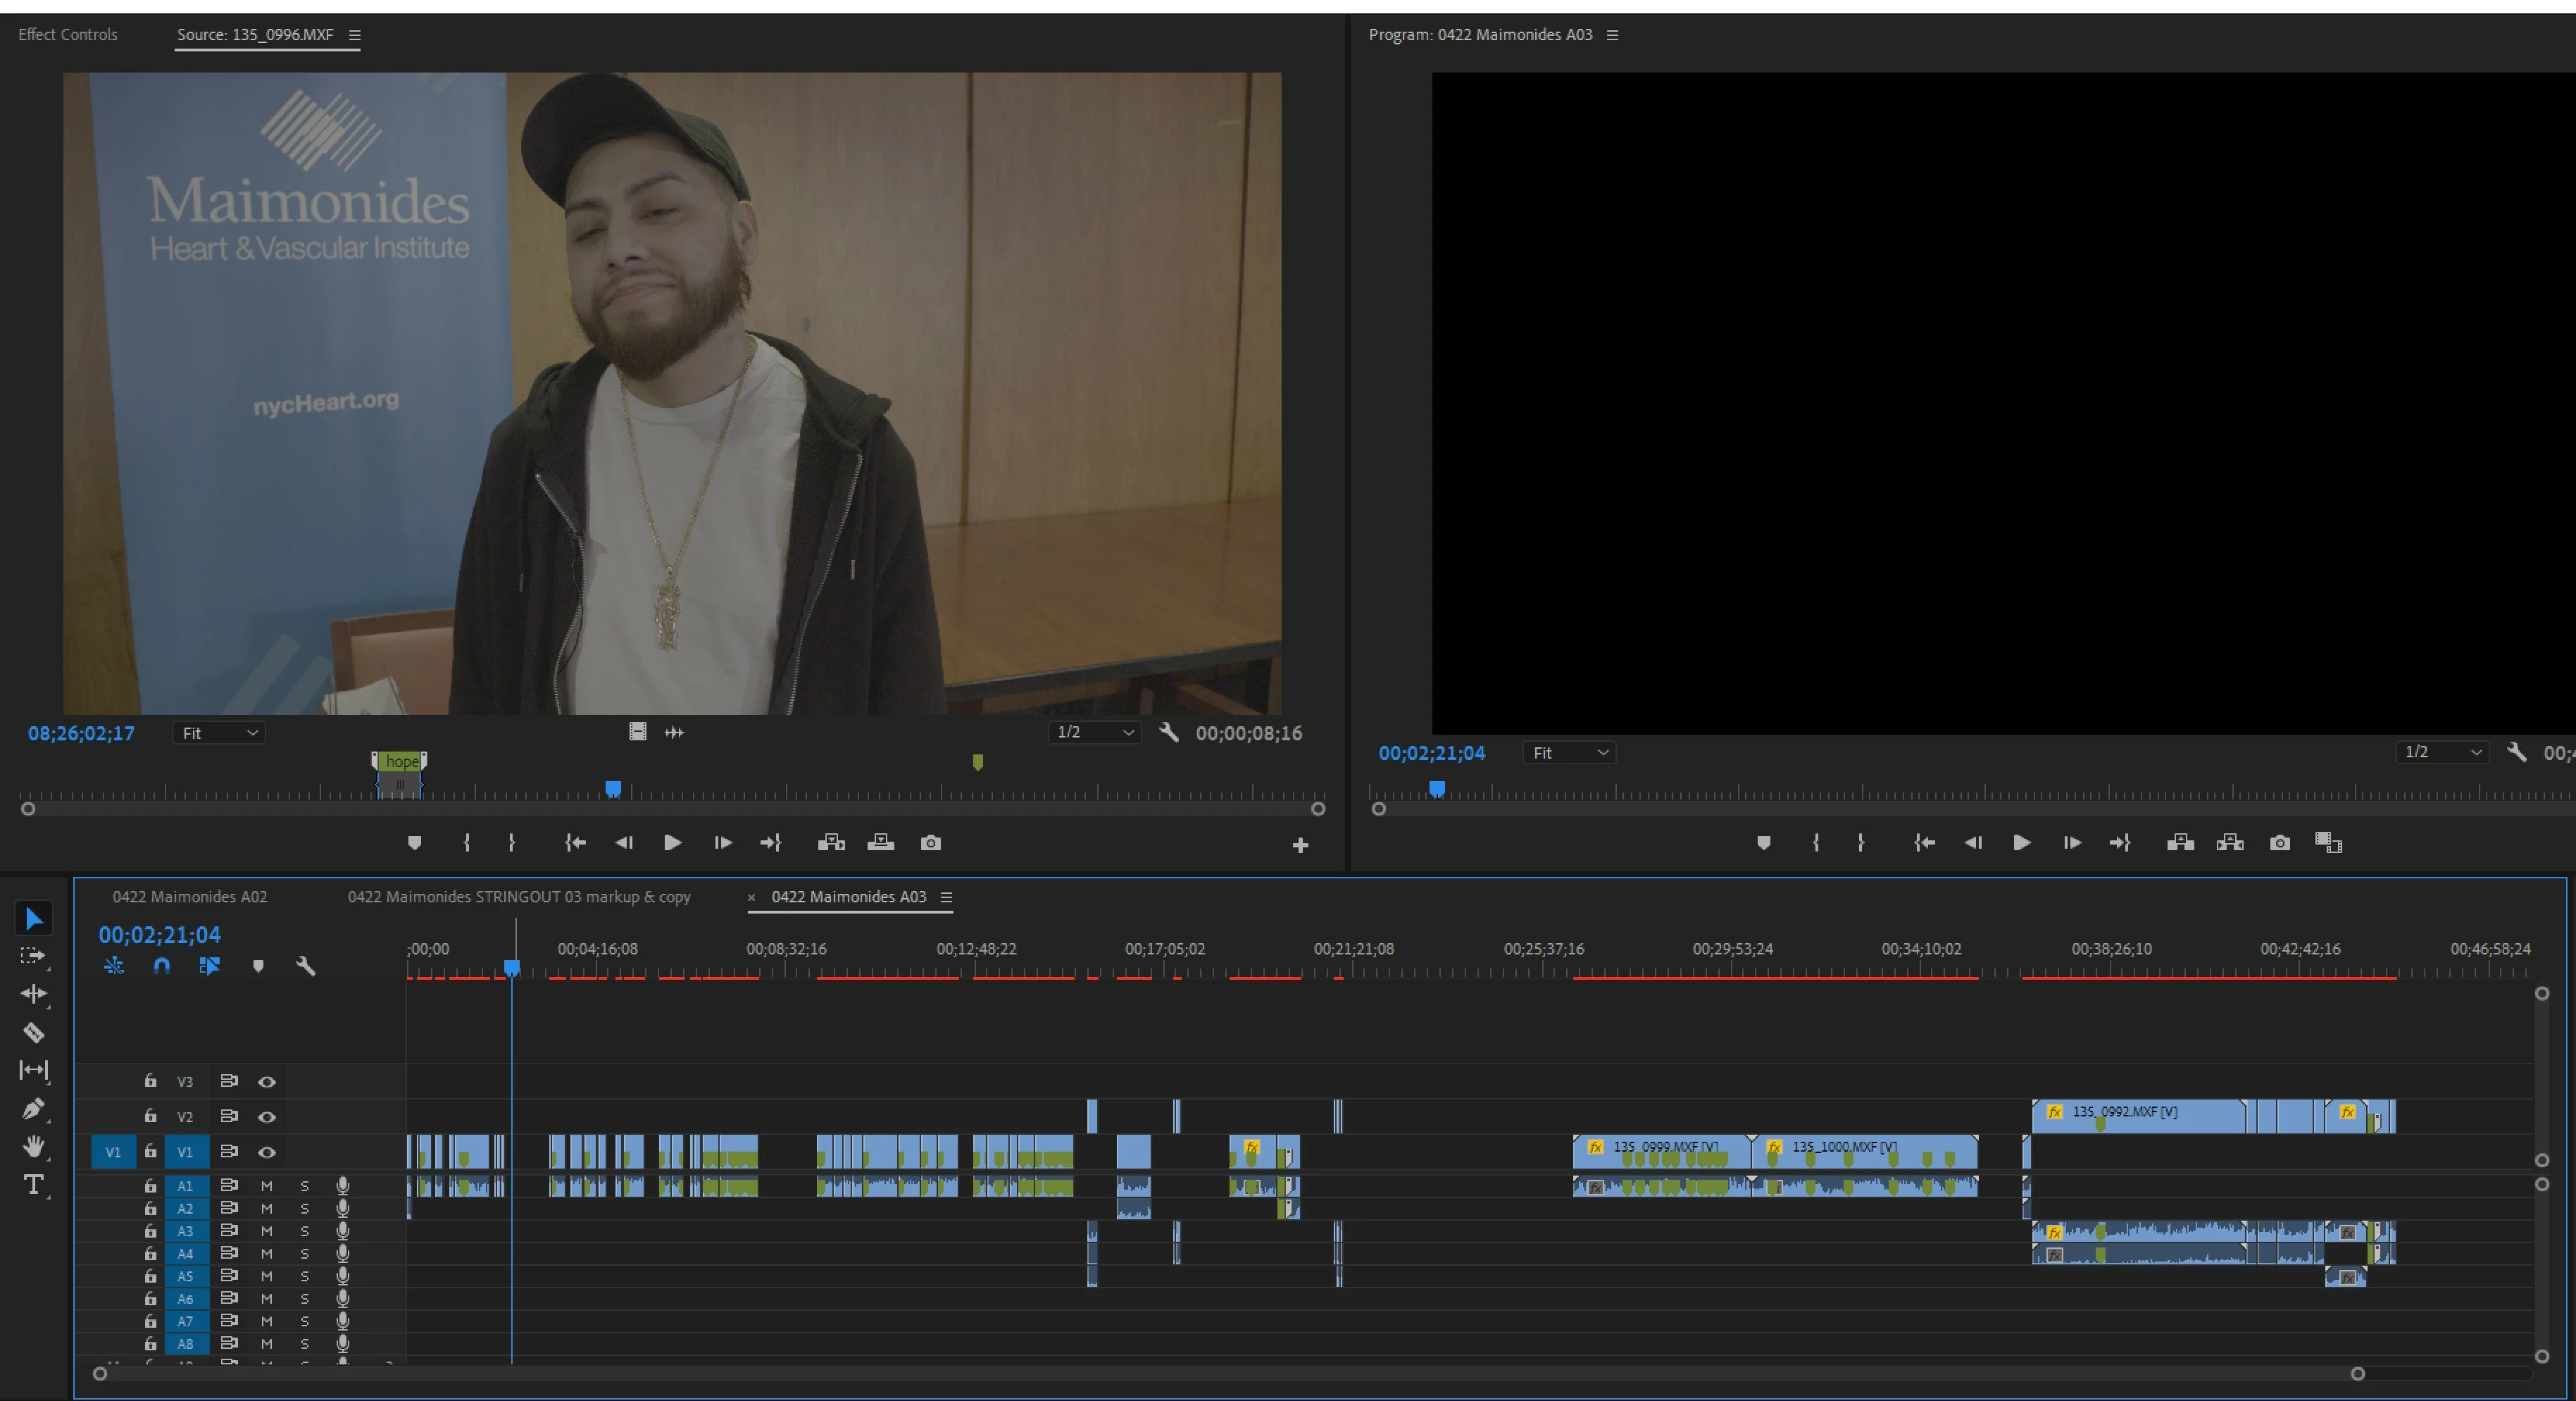This screenshot has height=1401, width=2576.
Task: Switch to 0422 Maimonides A02 sequence tab
Action: point(189,897)
